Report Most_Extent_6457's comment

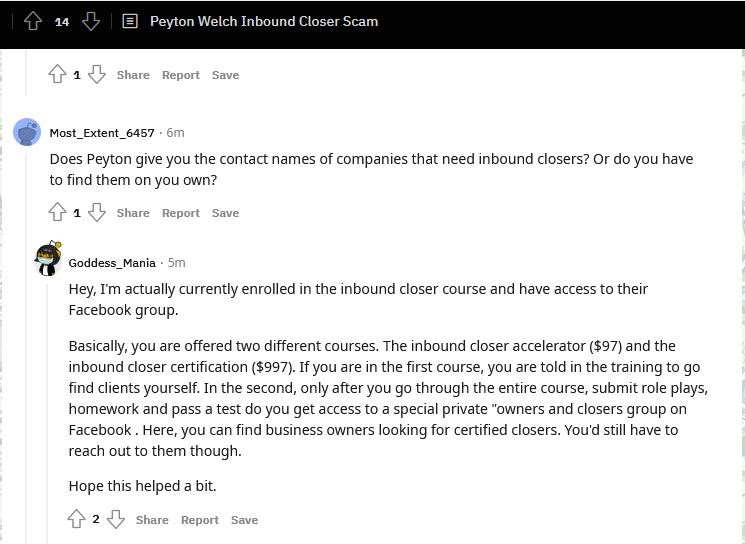[181, 213]
